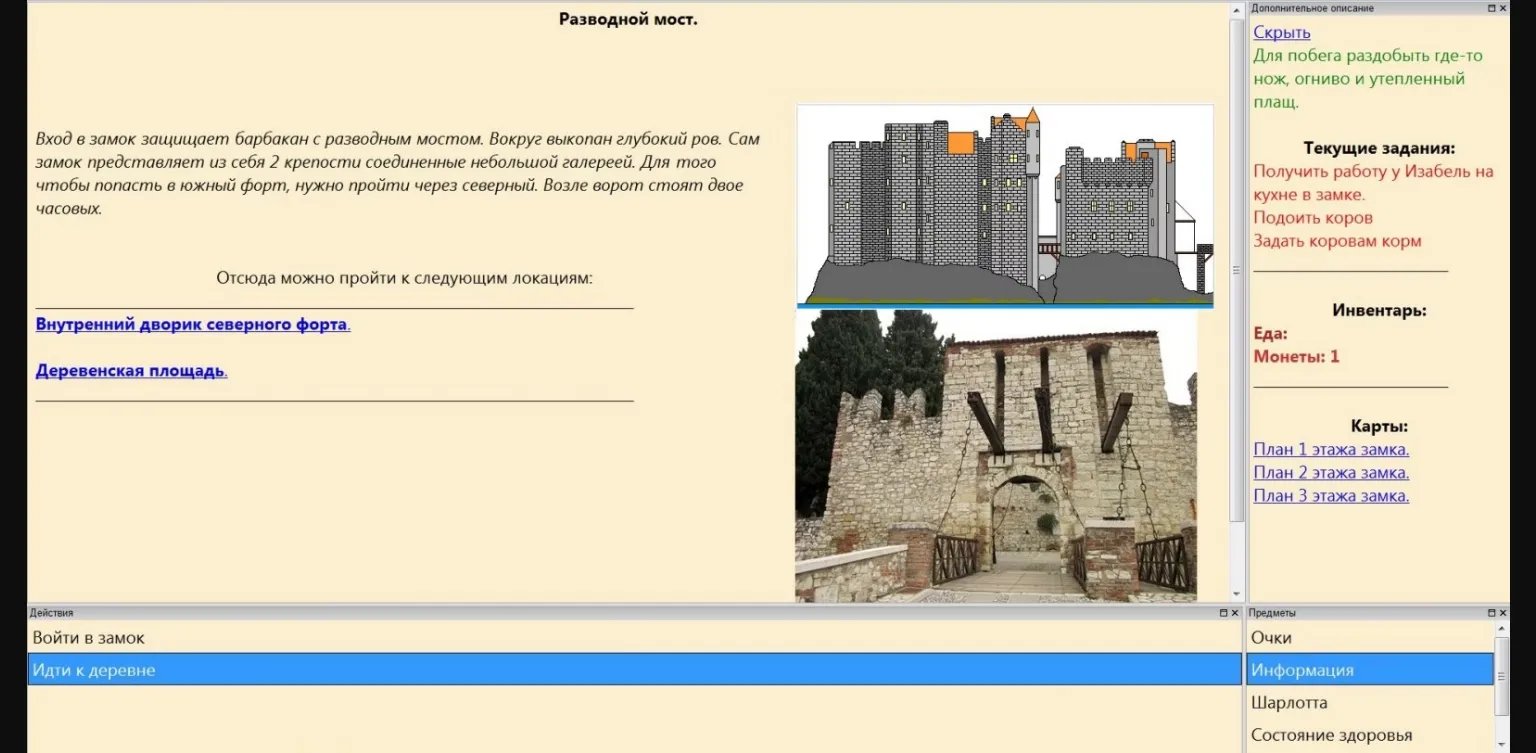Click main description scroll-up arrow
This screenshot has height=753, width=1536.
click(1237, 10)
